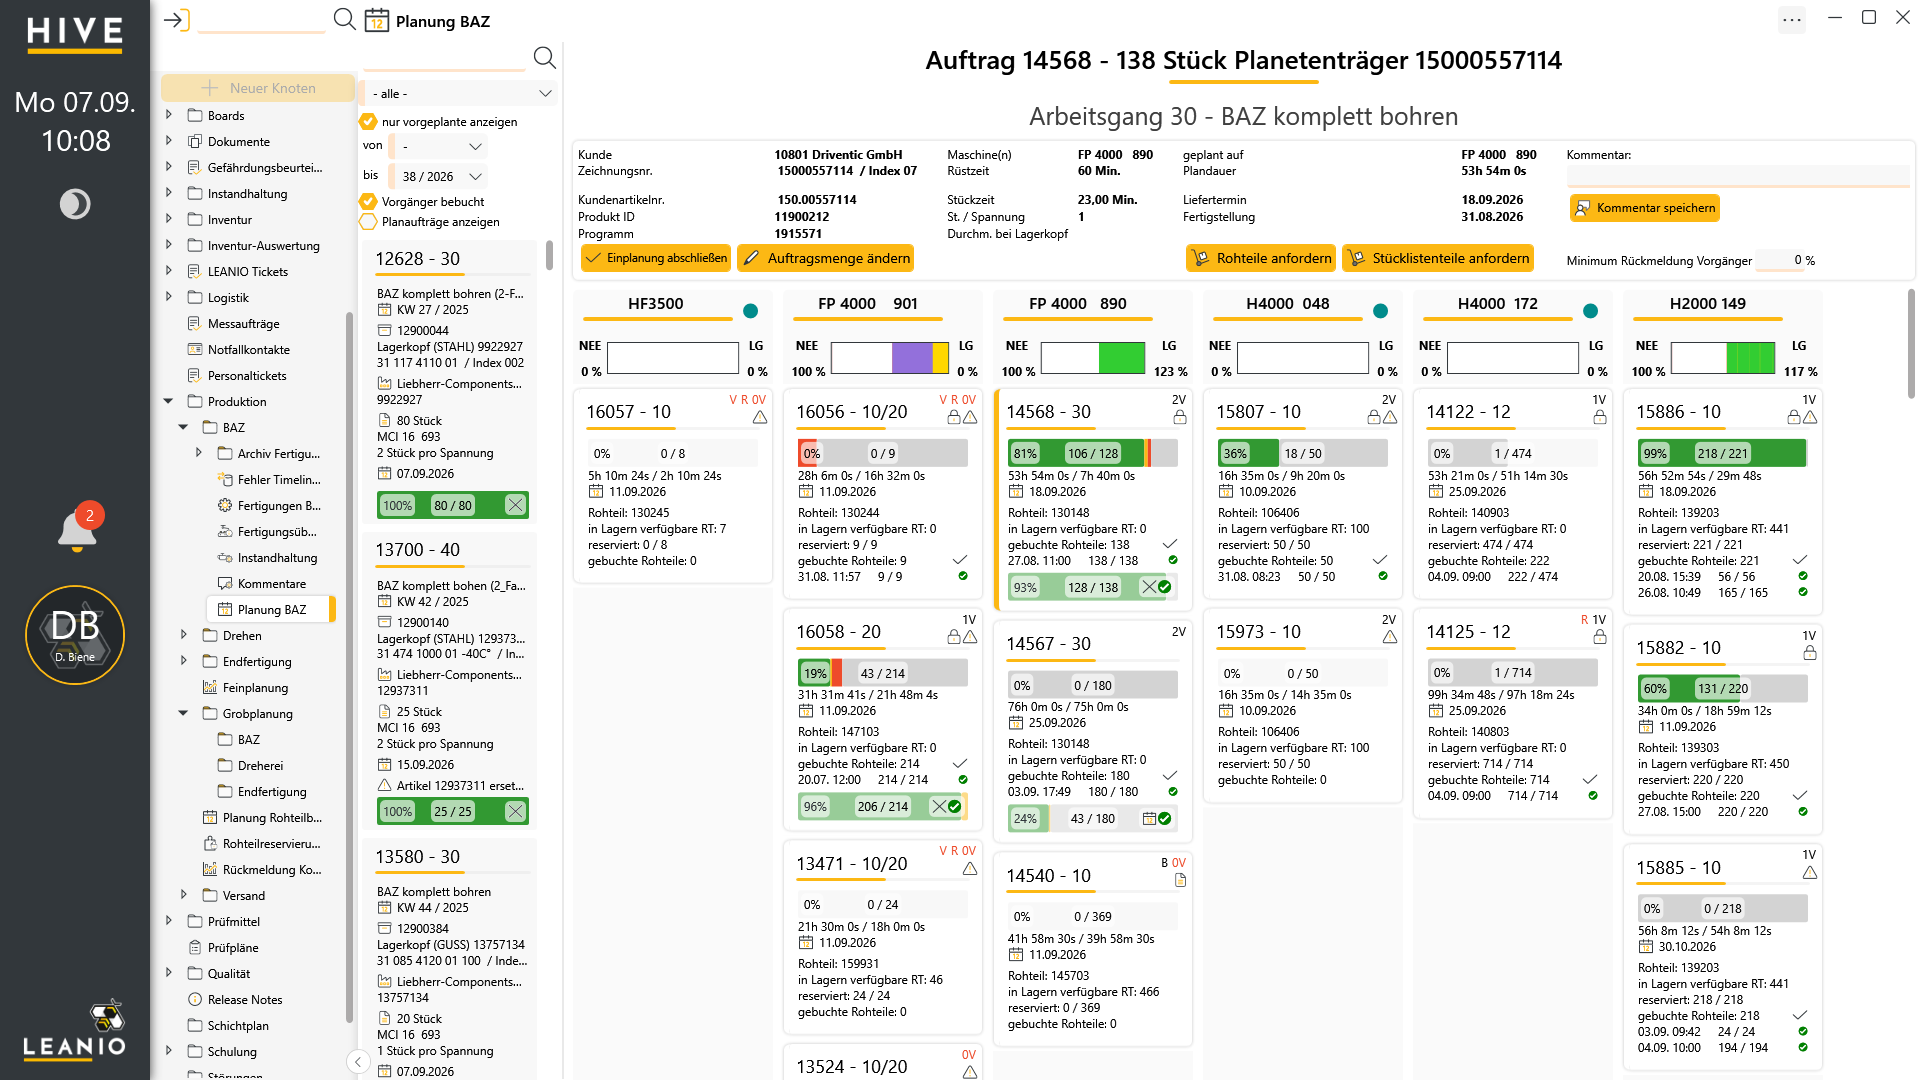The height and width of the screenshot is (1080, 1920).
Task: Collapse the navigation panel with the chevron button
Action: tap(357, 1062)
